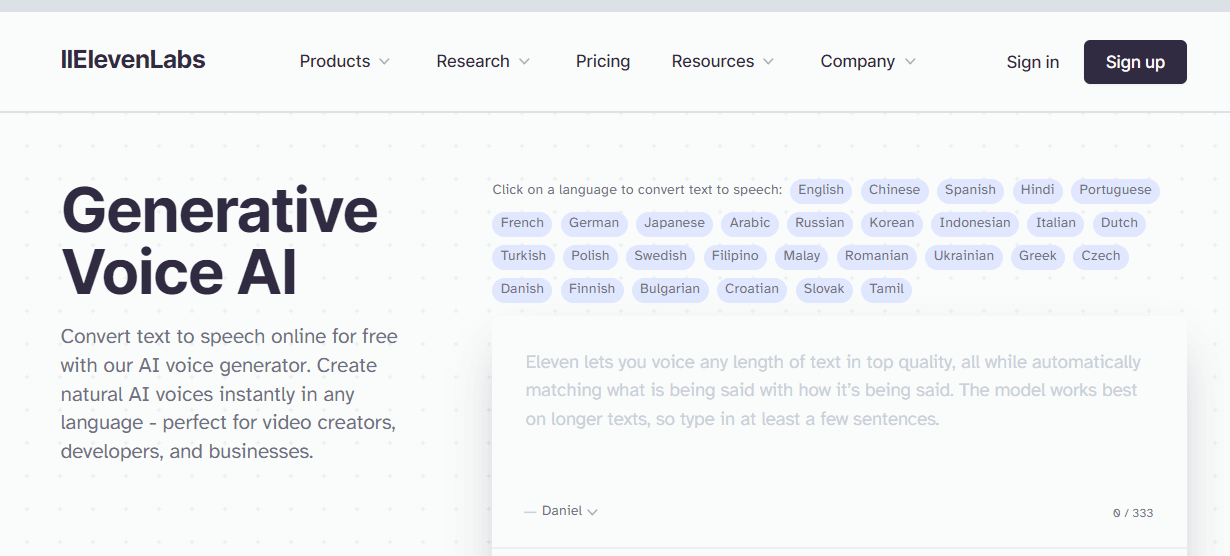Screen dimensions: 1230x556
Task: Choose Japanese as the language
Action: point(674,223)
